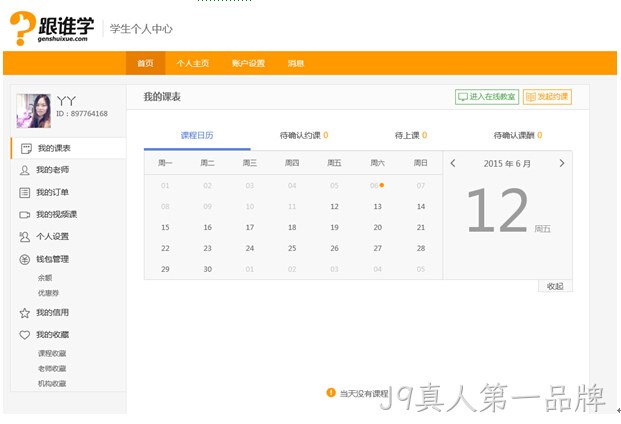Open 机构收藏 under 我的收藏
The image size is (621, 424).
tap(52, 384)
